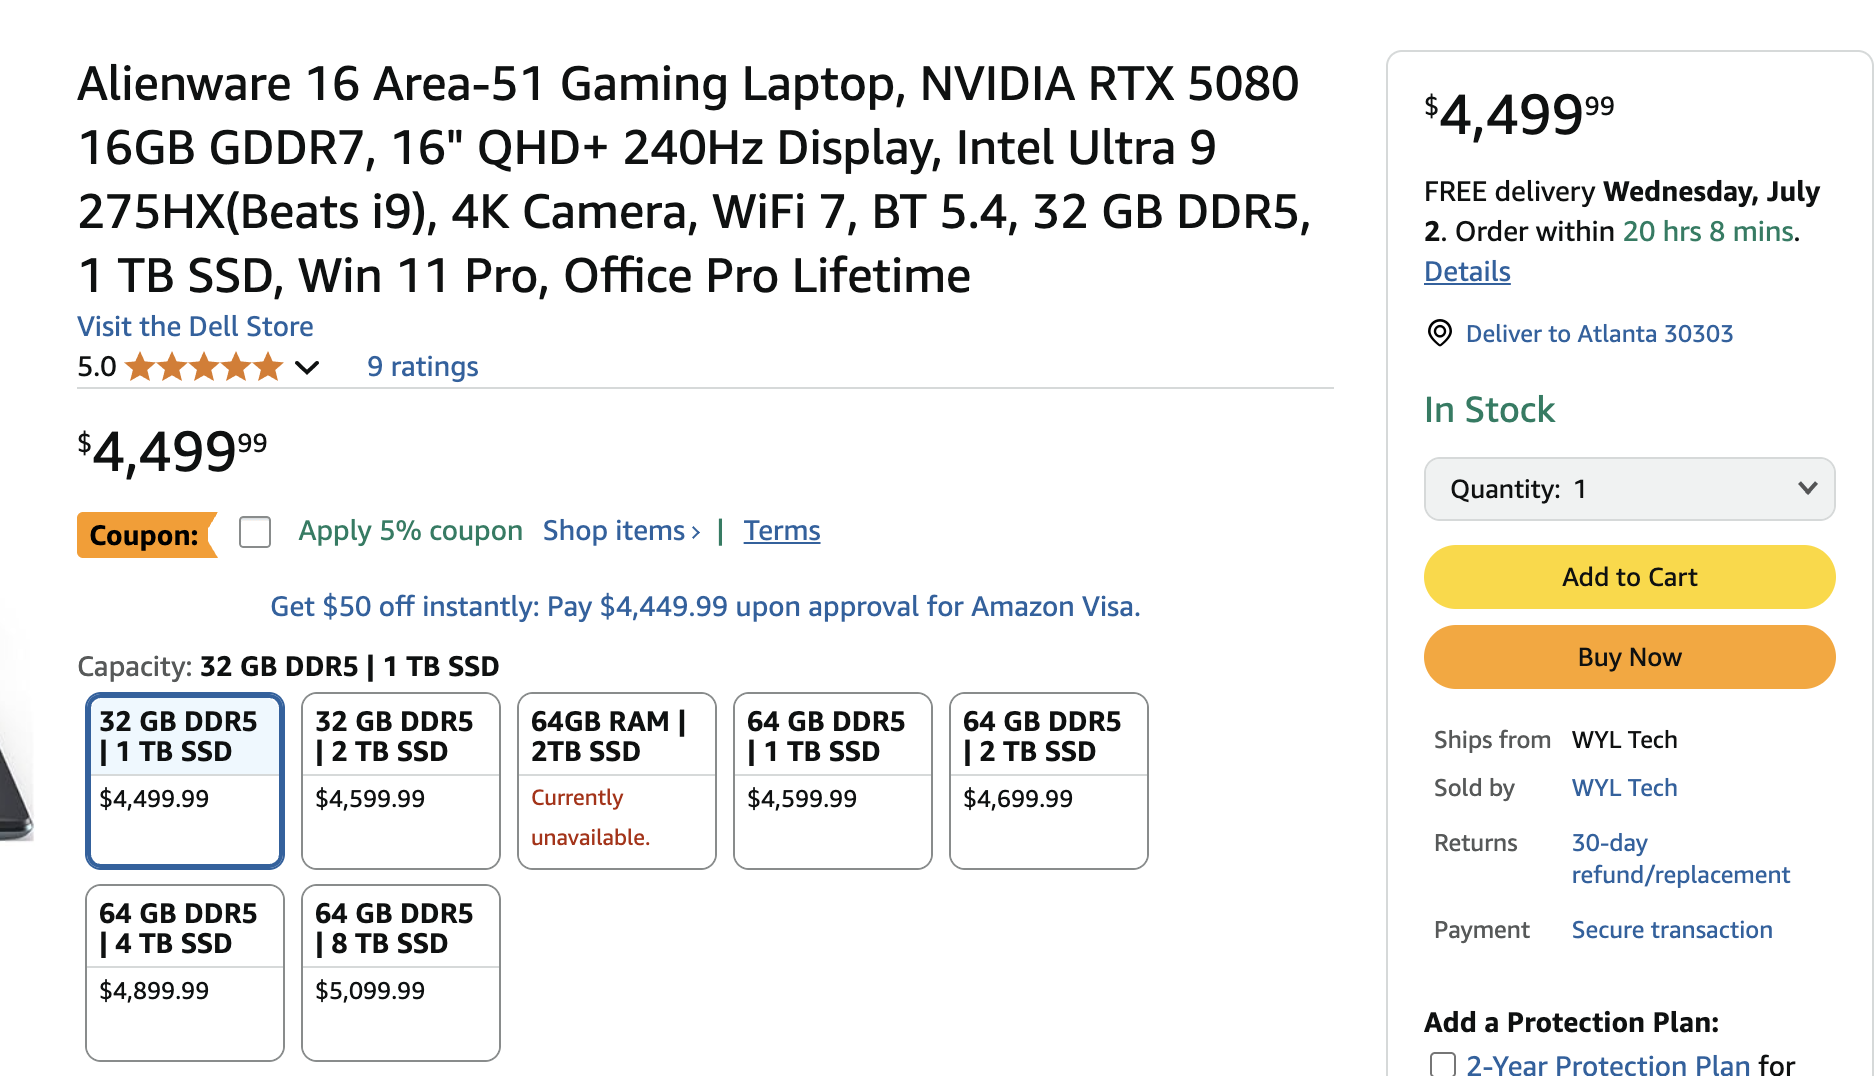Open Shop items coupon link
1876x1076 pixels.
point(621,531)
